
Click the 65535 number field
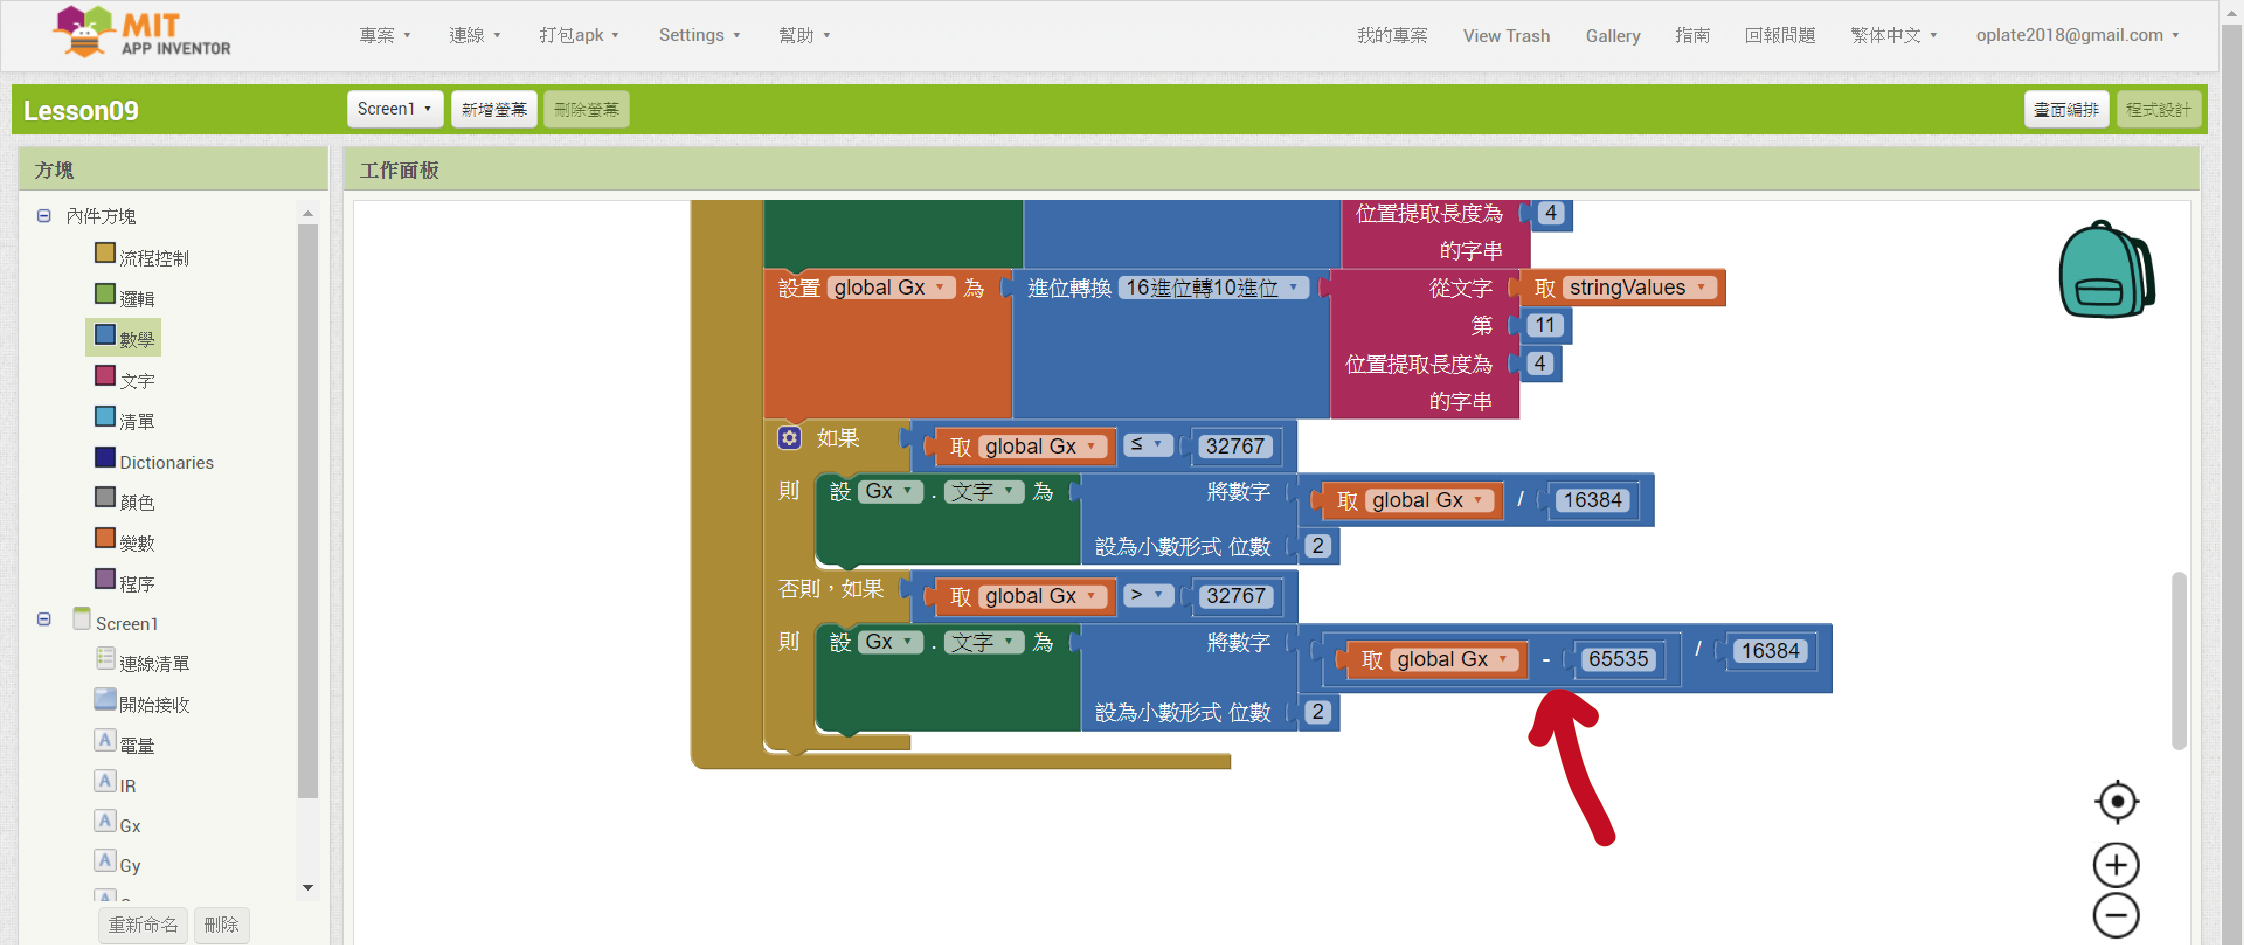(1617, 659)
